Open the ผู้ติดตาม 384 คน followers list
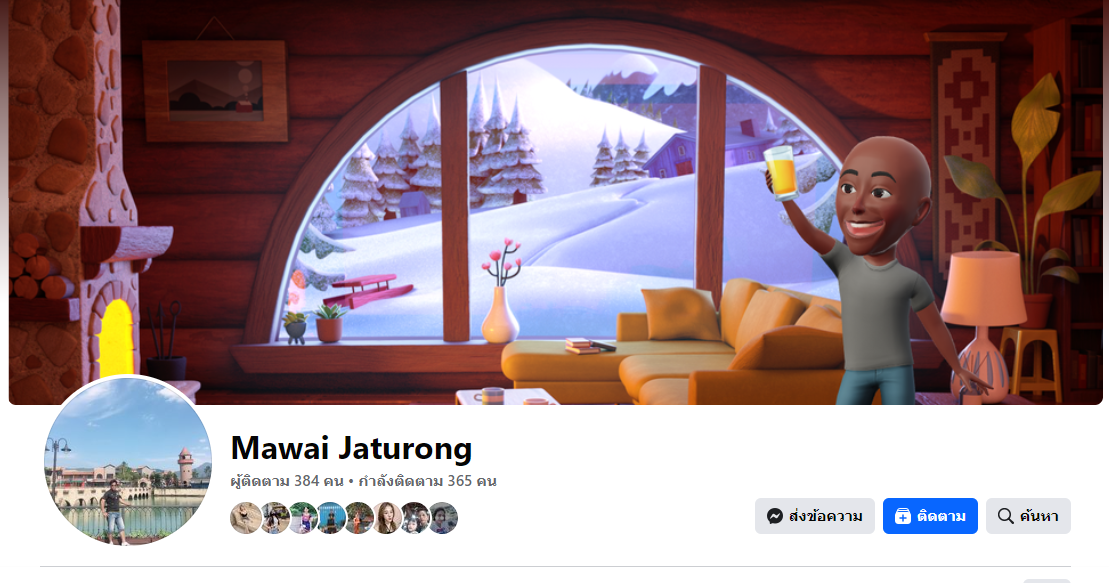1109x583 pixels. pyautogui.click(x=287, y=481)
